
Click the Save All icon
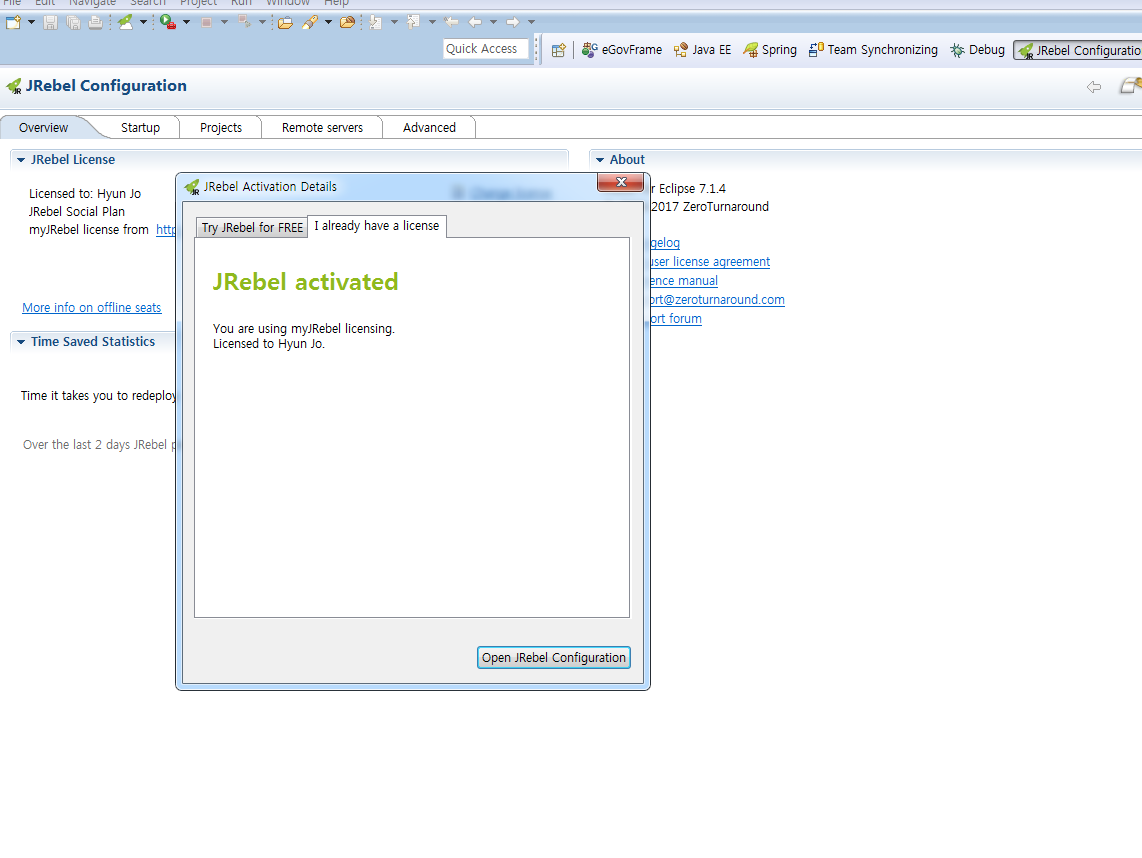pos(73,23)
